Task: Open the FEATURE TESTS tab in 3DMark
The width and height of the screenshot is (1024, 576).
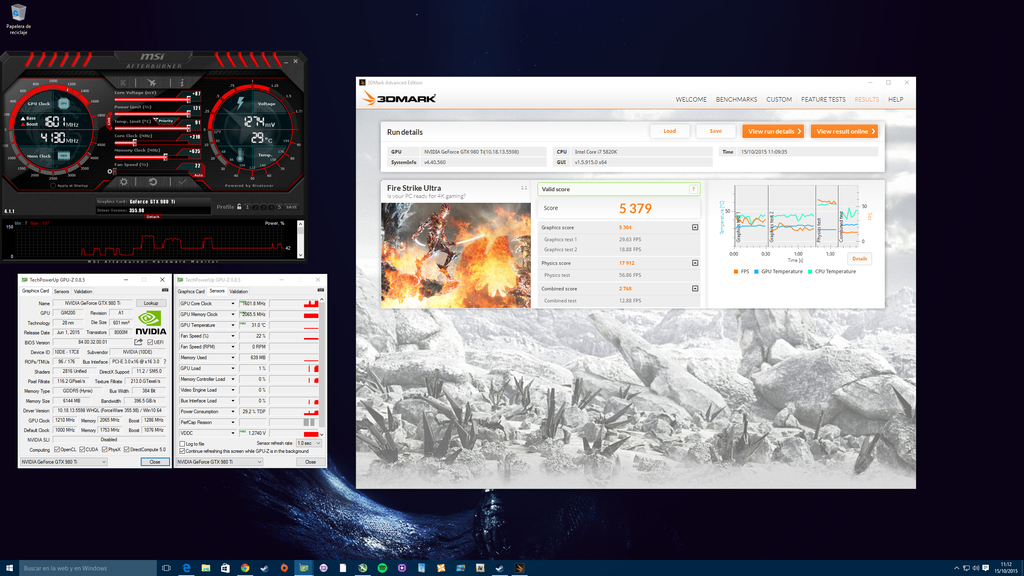Action: pyautogui.click(x=823, y=99)
